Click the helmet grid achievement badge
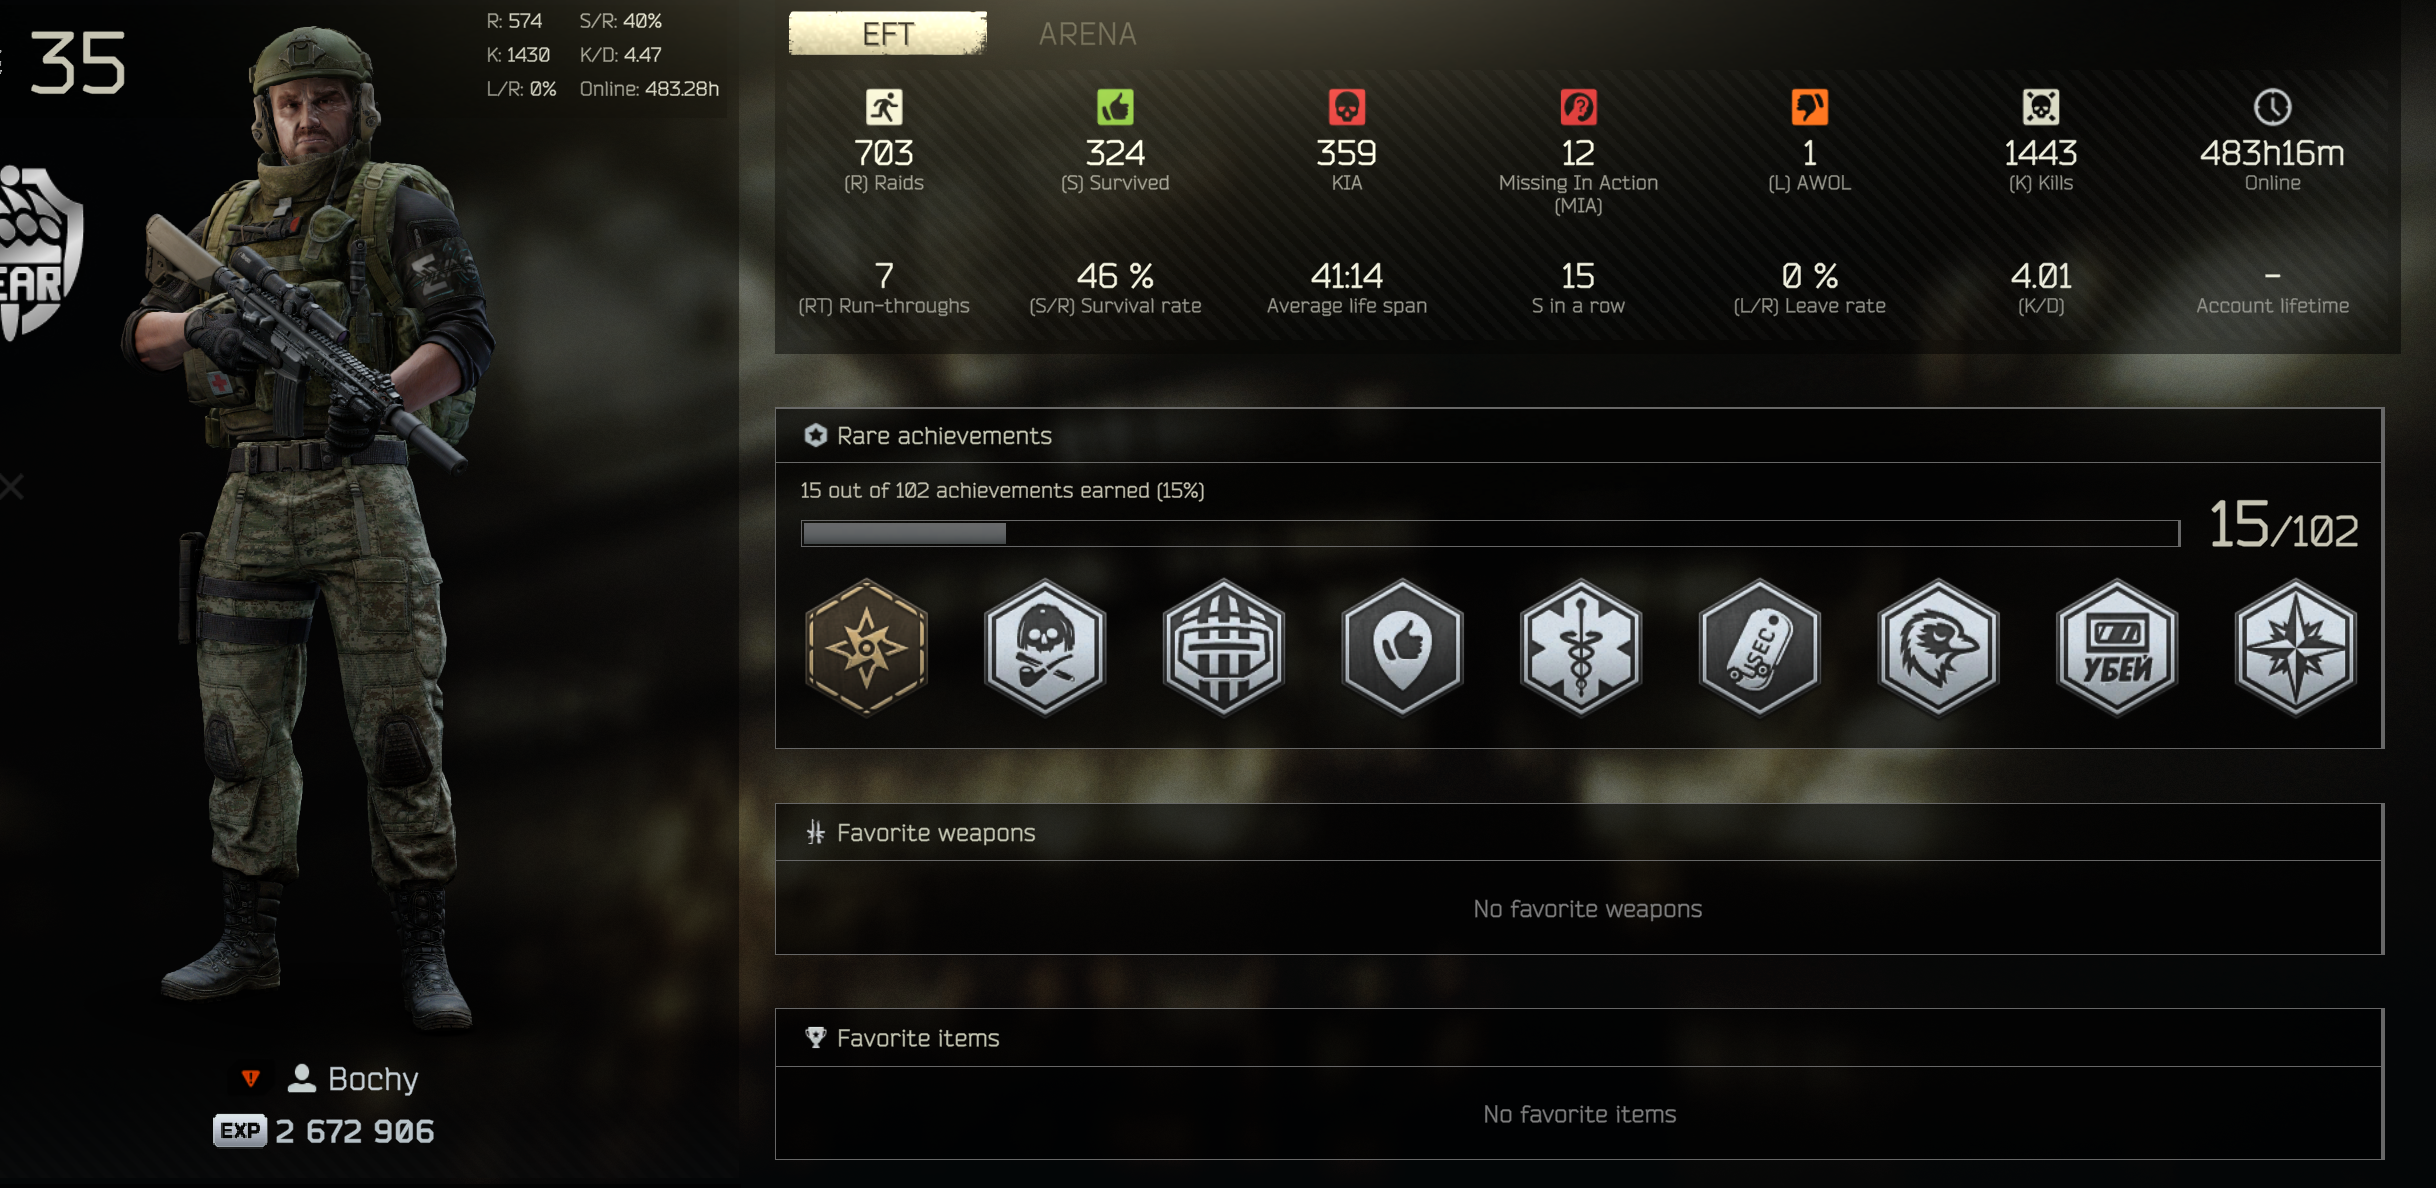2436x1188 pixels. [1223, 647]
